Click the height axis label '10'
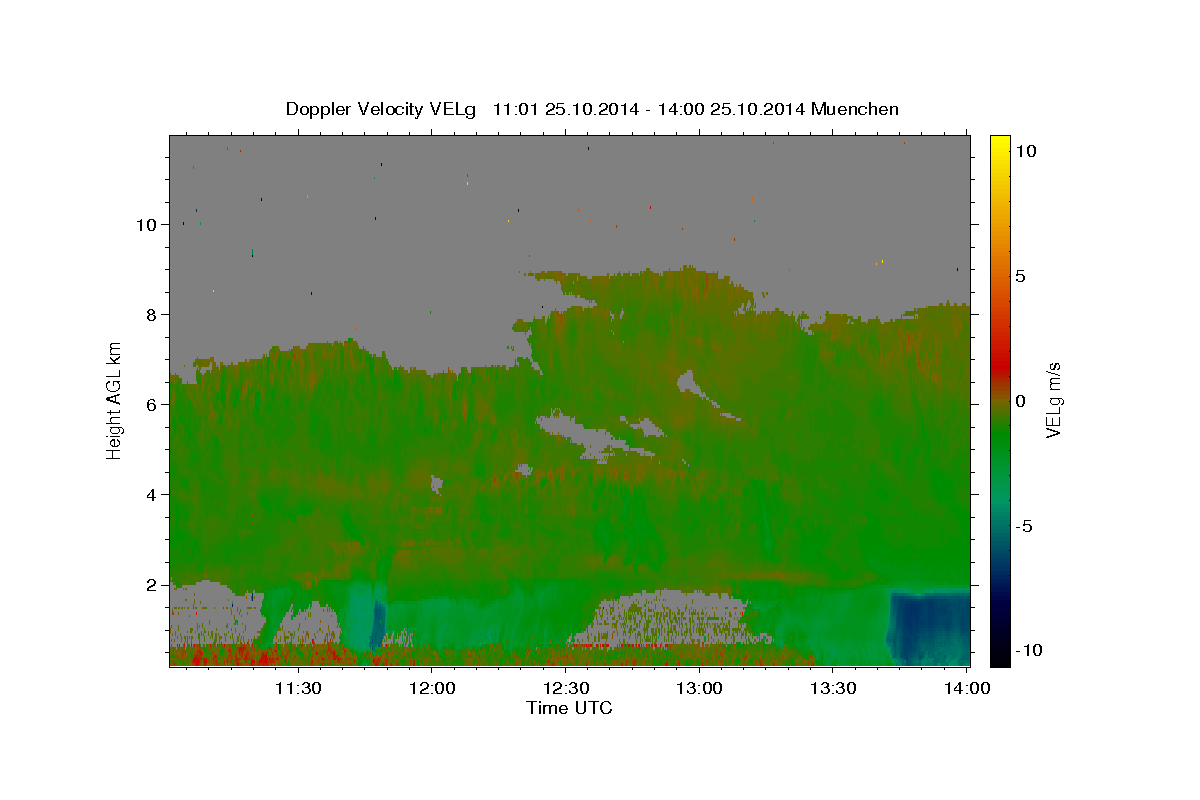This screenshot has height=800, width=1200. 146,224
